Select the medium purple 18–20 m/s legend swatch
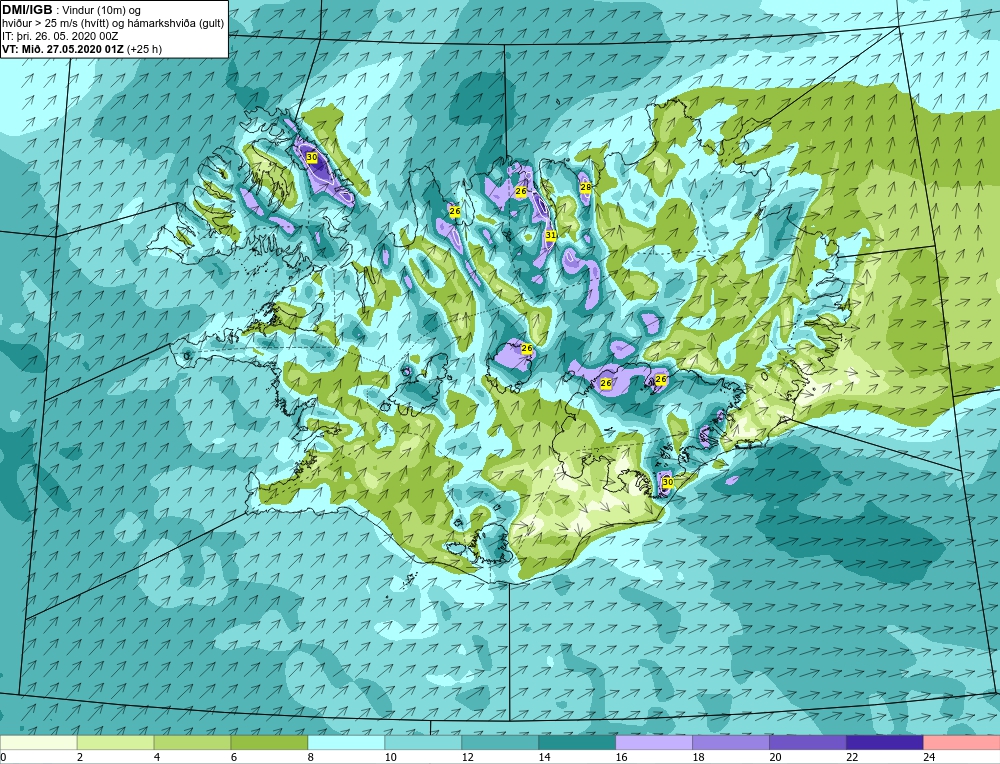1000x764 pixels. [730, 743]
